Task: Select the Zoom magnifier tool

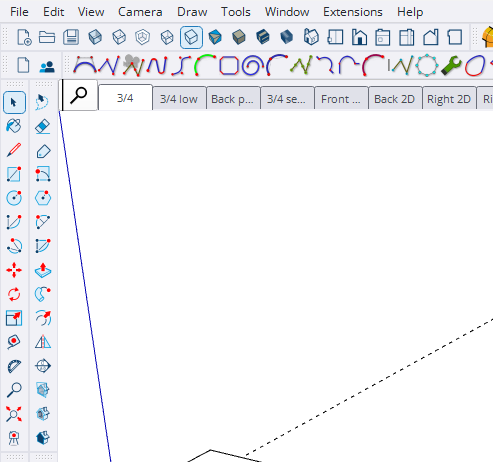Action: pyautogui.click(x=14, y=390)
